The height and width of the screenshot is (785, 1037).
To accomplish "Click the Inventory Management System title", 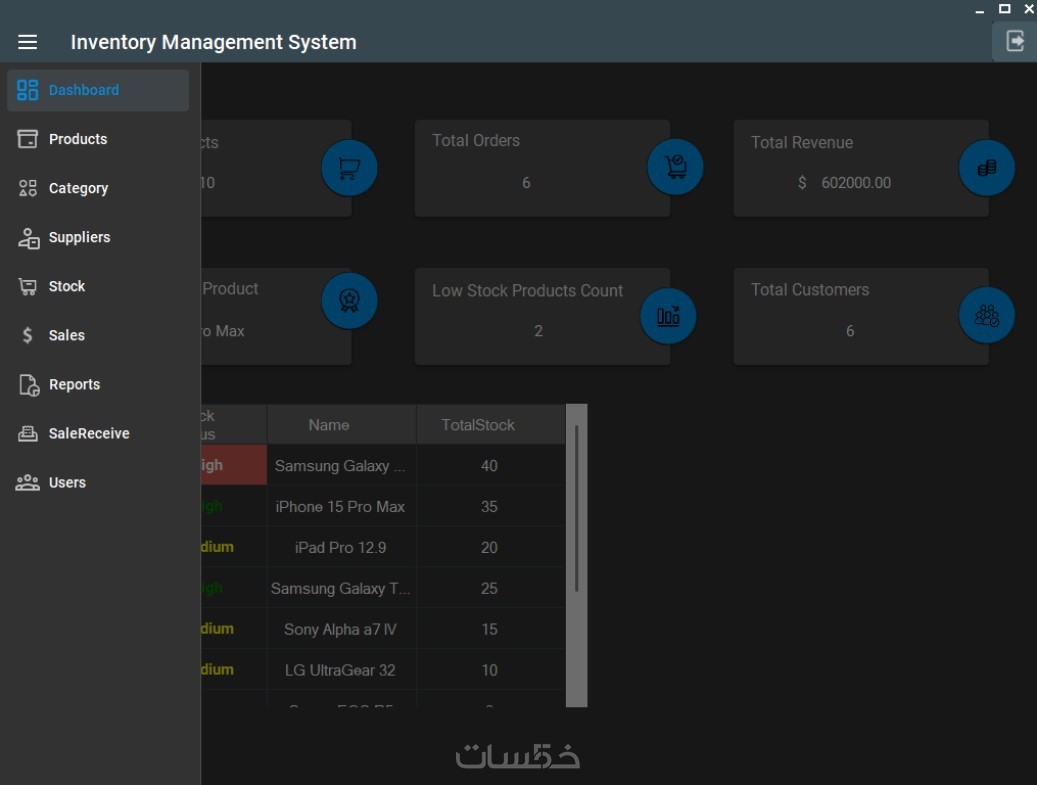I will pos(214,42).
